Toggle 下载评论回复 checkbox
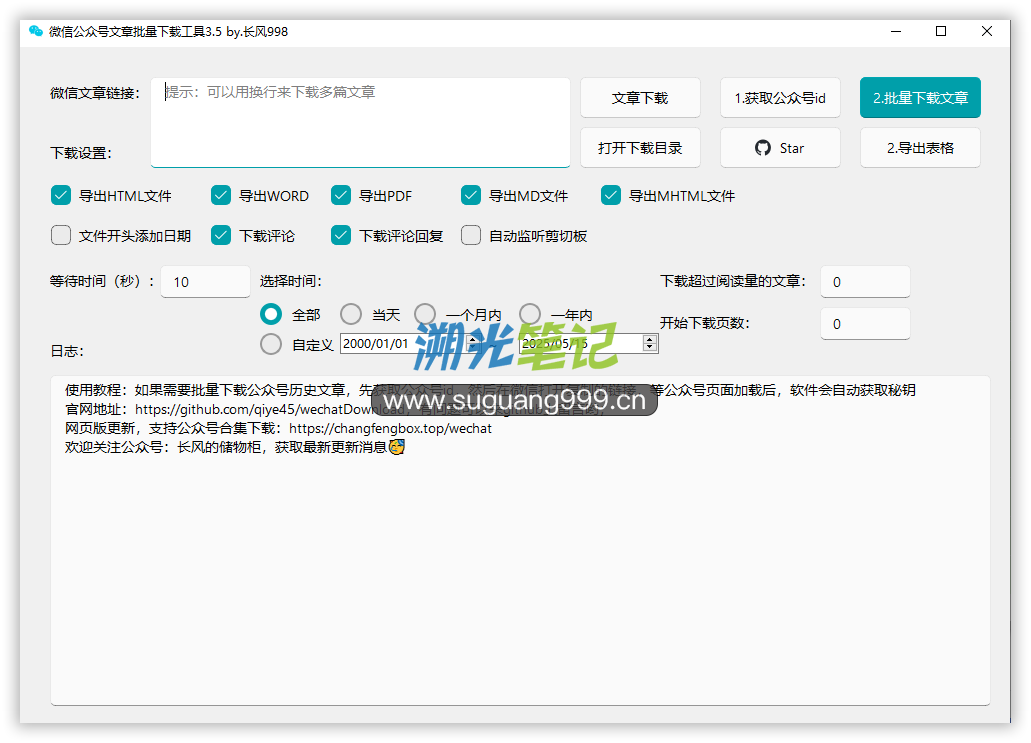 (341, 235)
